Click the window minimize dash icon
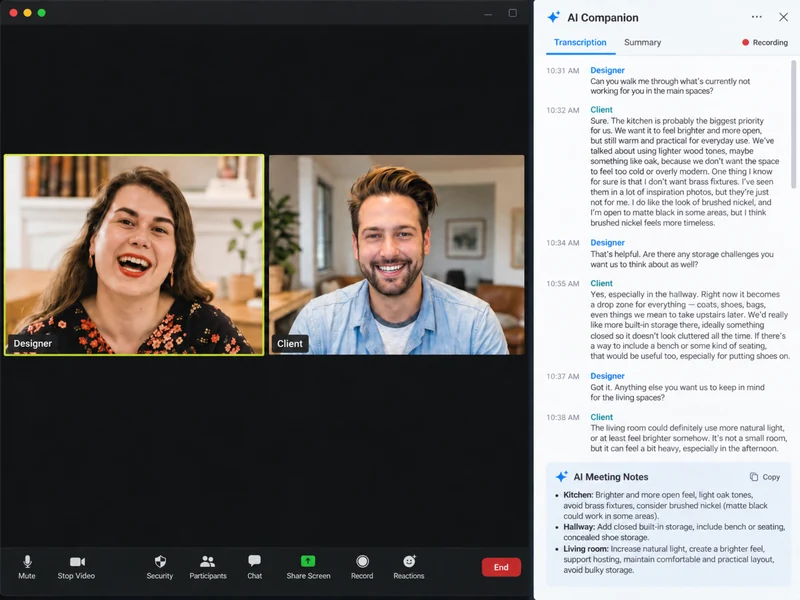Viewport: 800px width, 600px height. pyautogui.click(x=488, y=15)
